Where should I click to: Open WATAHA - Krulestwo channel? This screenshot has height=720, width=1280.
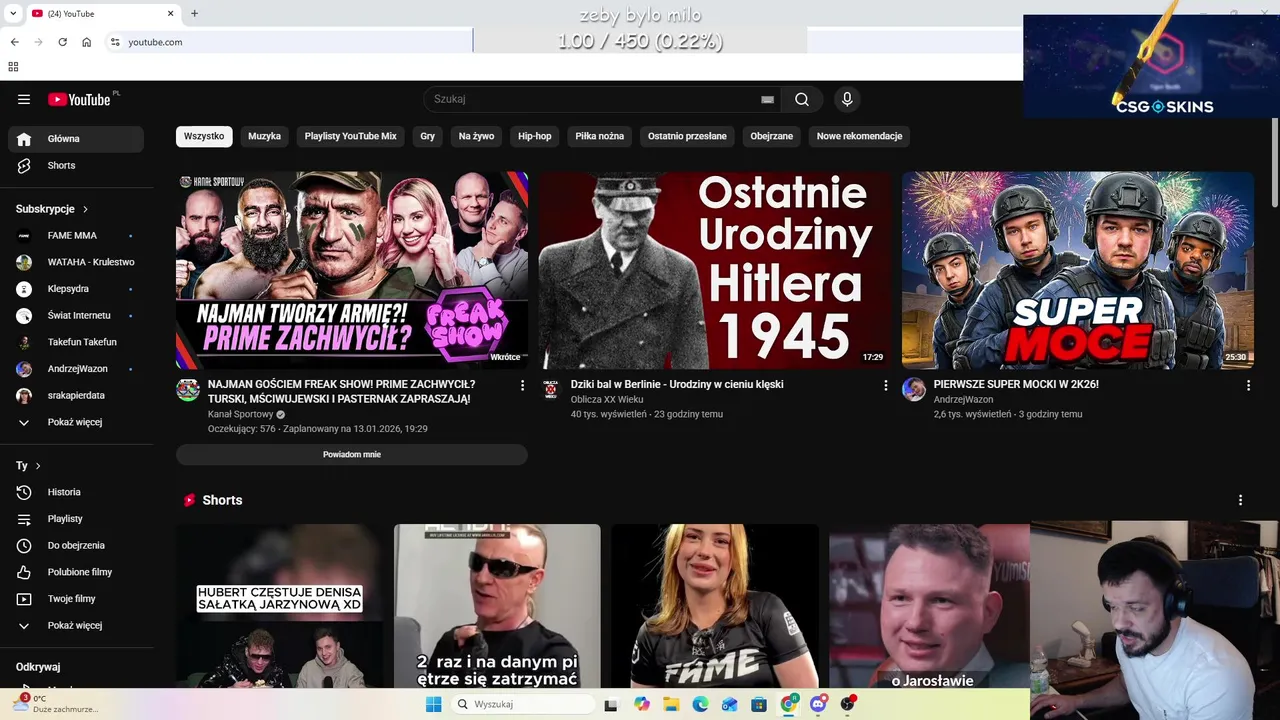[76, 262]
